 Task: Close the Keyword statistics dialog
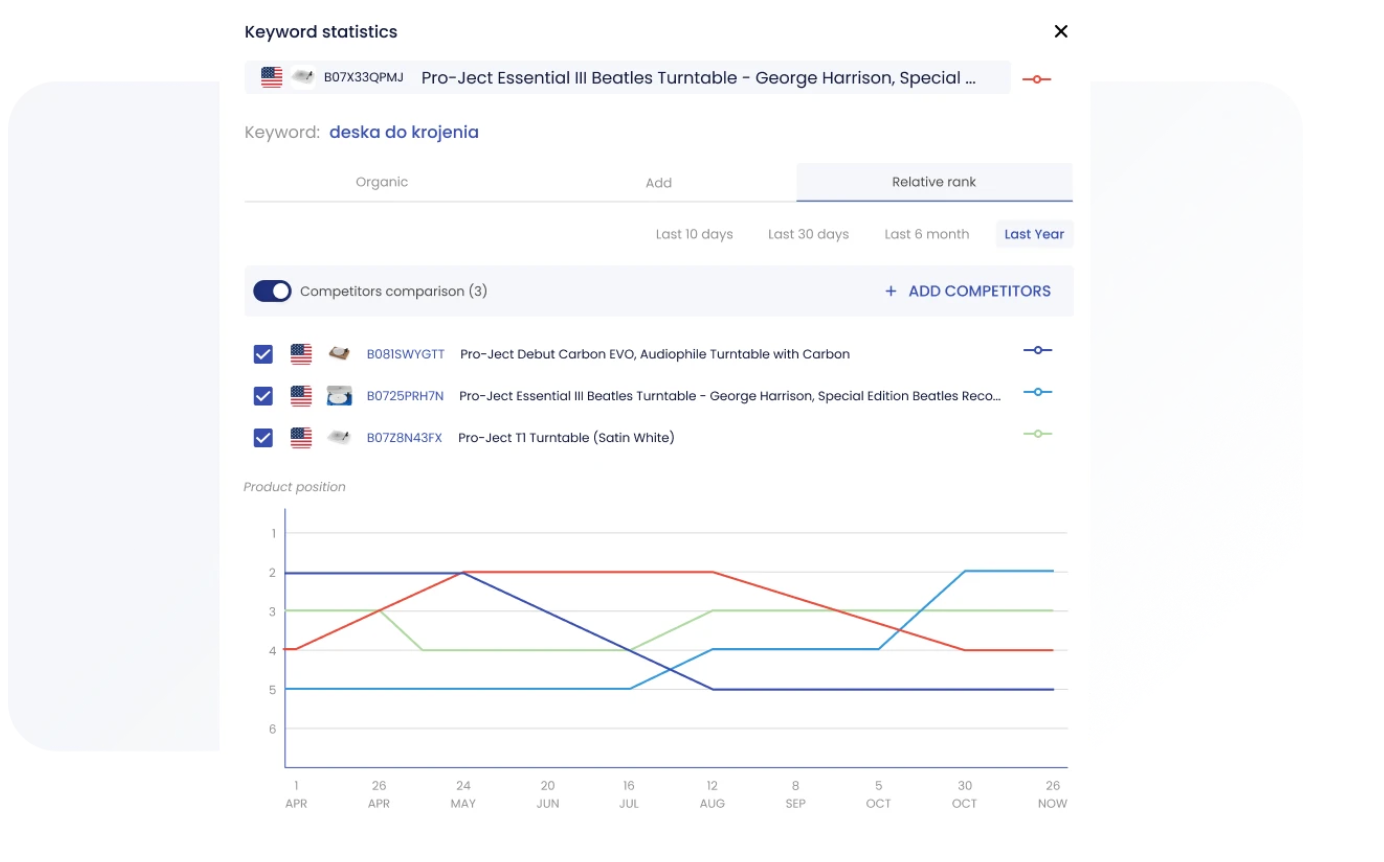pos(1061,31)
